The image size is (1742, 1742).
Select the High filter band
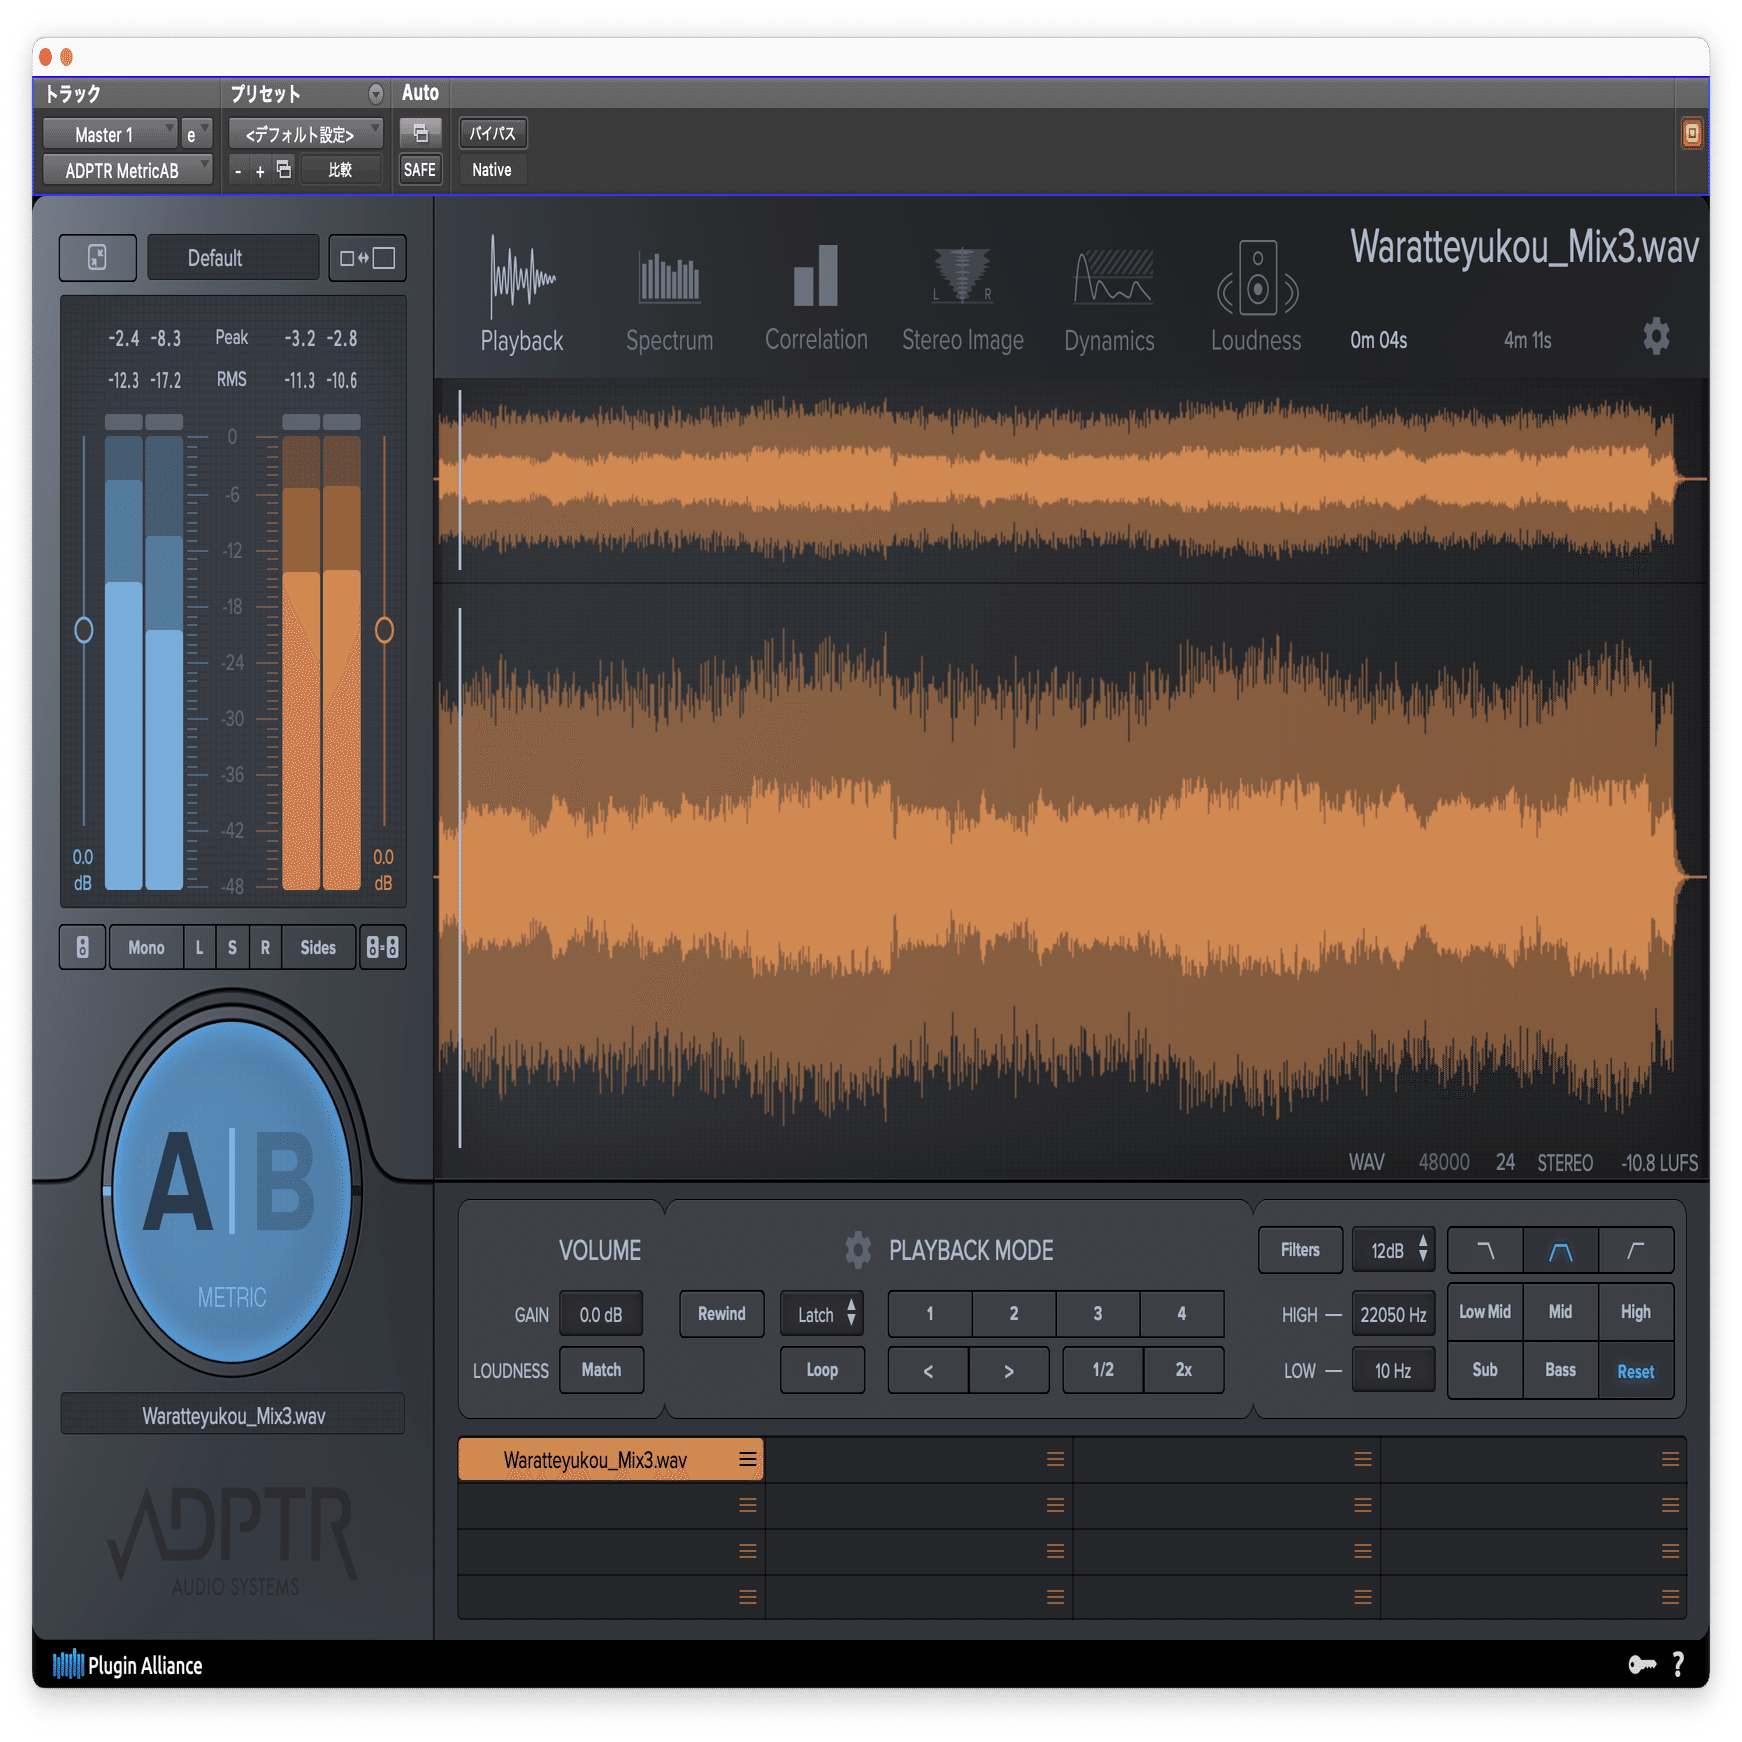click(1636, 1312)
